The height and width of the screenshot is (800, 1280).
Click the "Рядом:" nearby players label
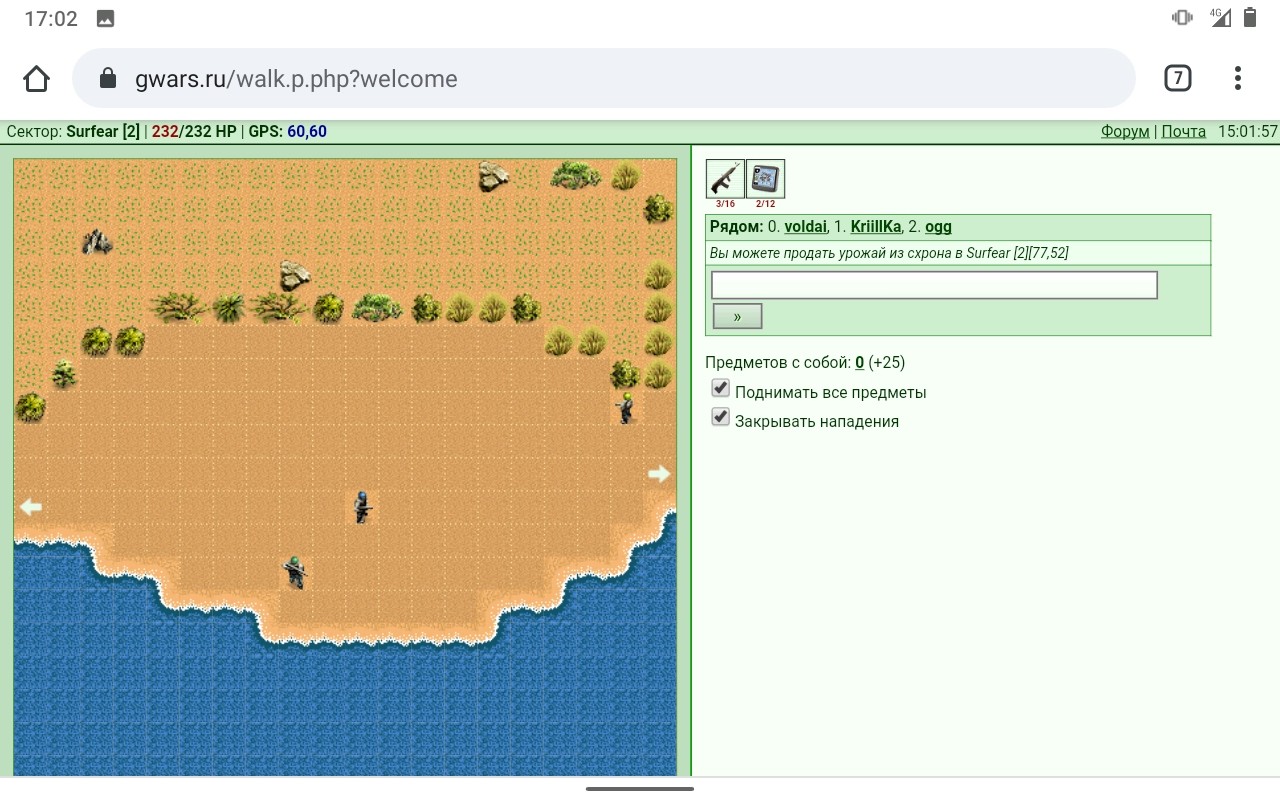tap(737, 227)
